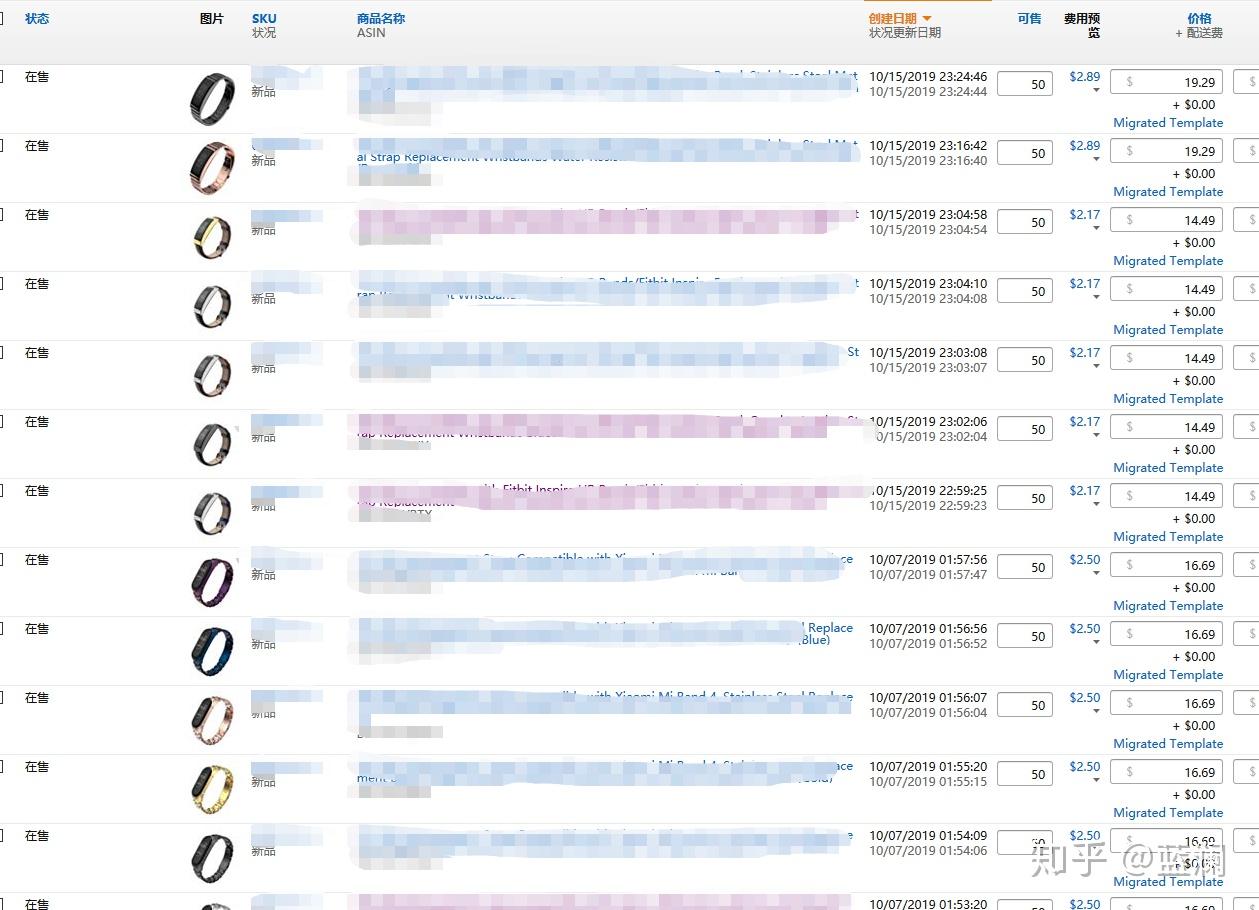Screen dimensions: 1259x910
Task: Expand the $2.89 fee preview dropdown in first row
Action: point(1096,91)
